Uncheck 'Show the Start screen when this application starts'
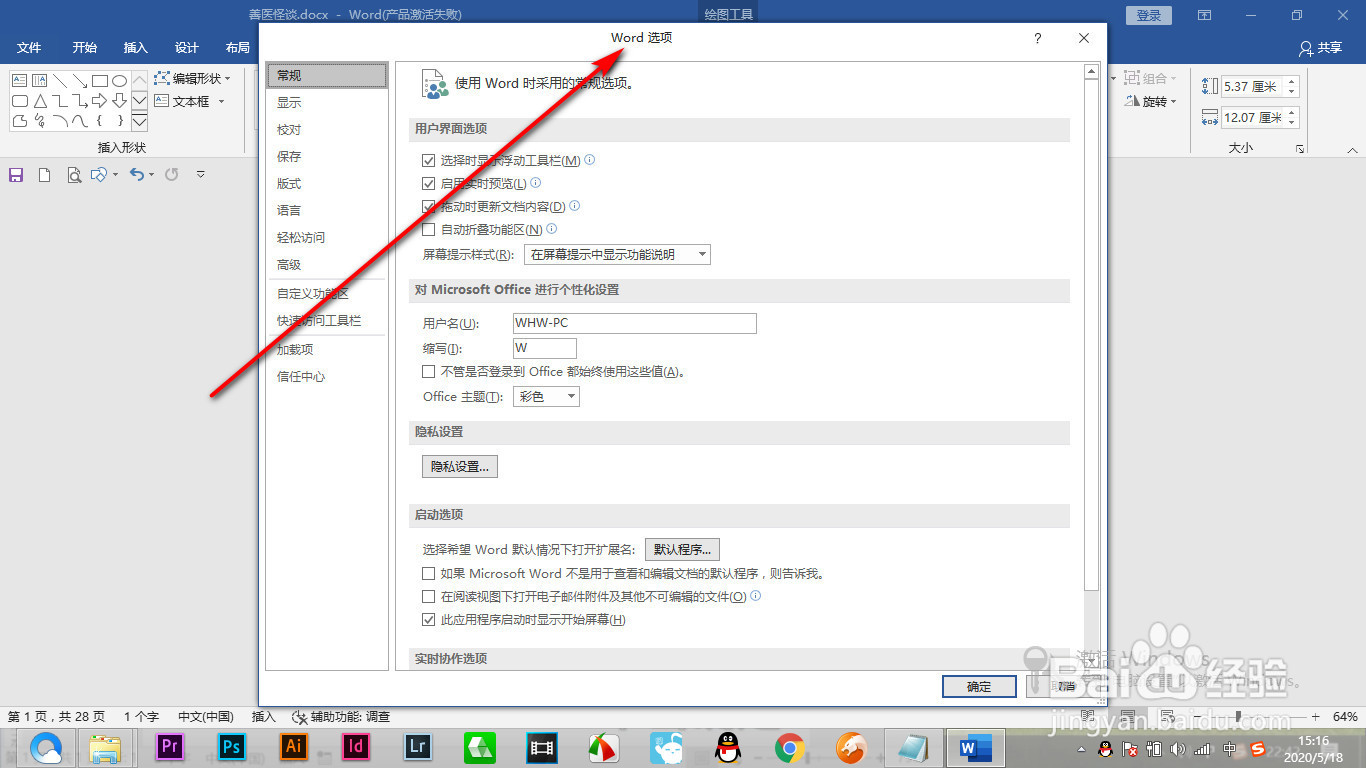This screenshot has height=768, width=1366. (x=429, y=620)
